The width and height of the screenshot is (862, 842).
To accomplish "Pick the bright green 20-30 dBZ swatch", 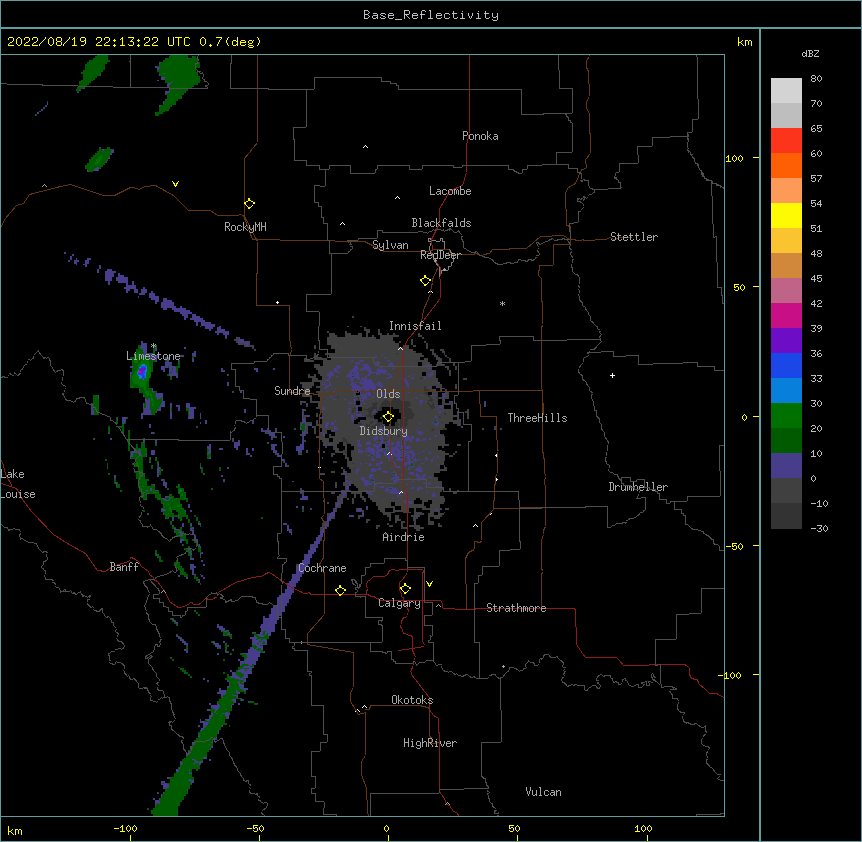I will [786, 416].
